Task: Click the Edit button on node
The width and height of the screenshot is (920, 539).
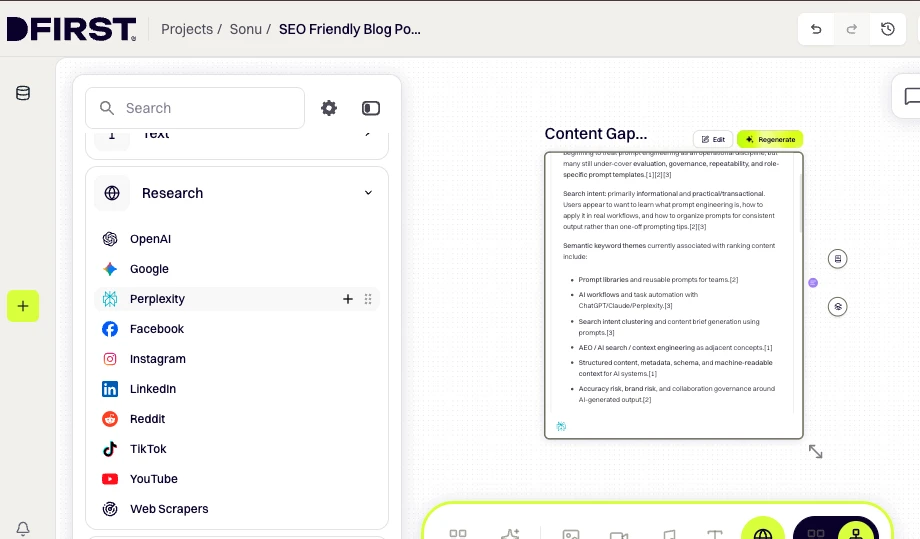Action: (x=713, y=140)
